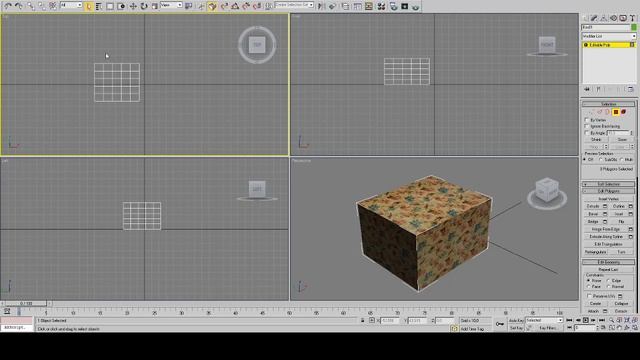Enable the By Vertex checkbox
Viewport: 640px width, 360px height.
coord(587,120)
